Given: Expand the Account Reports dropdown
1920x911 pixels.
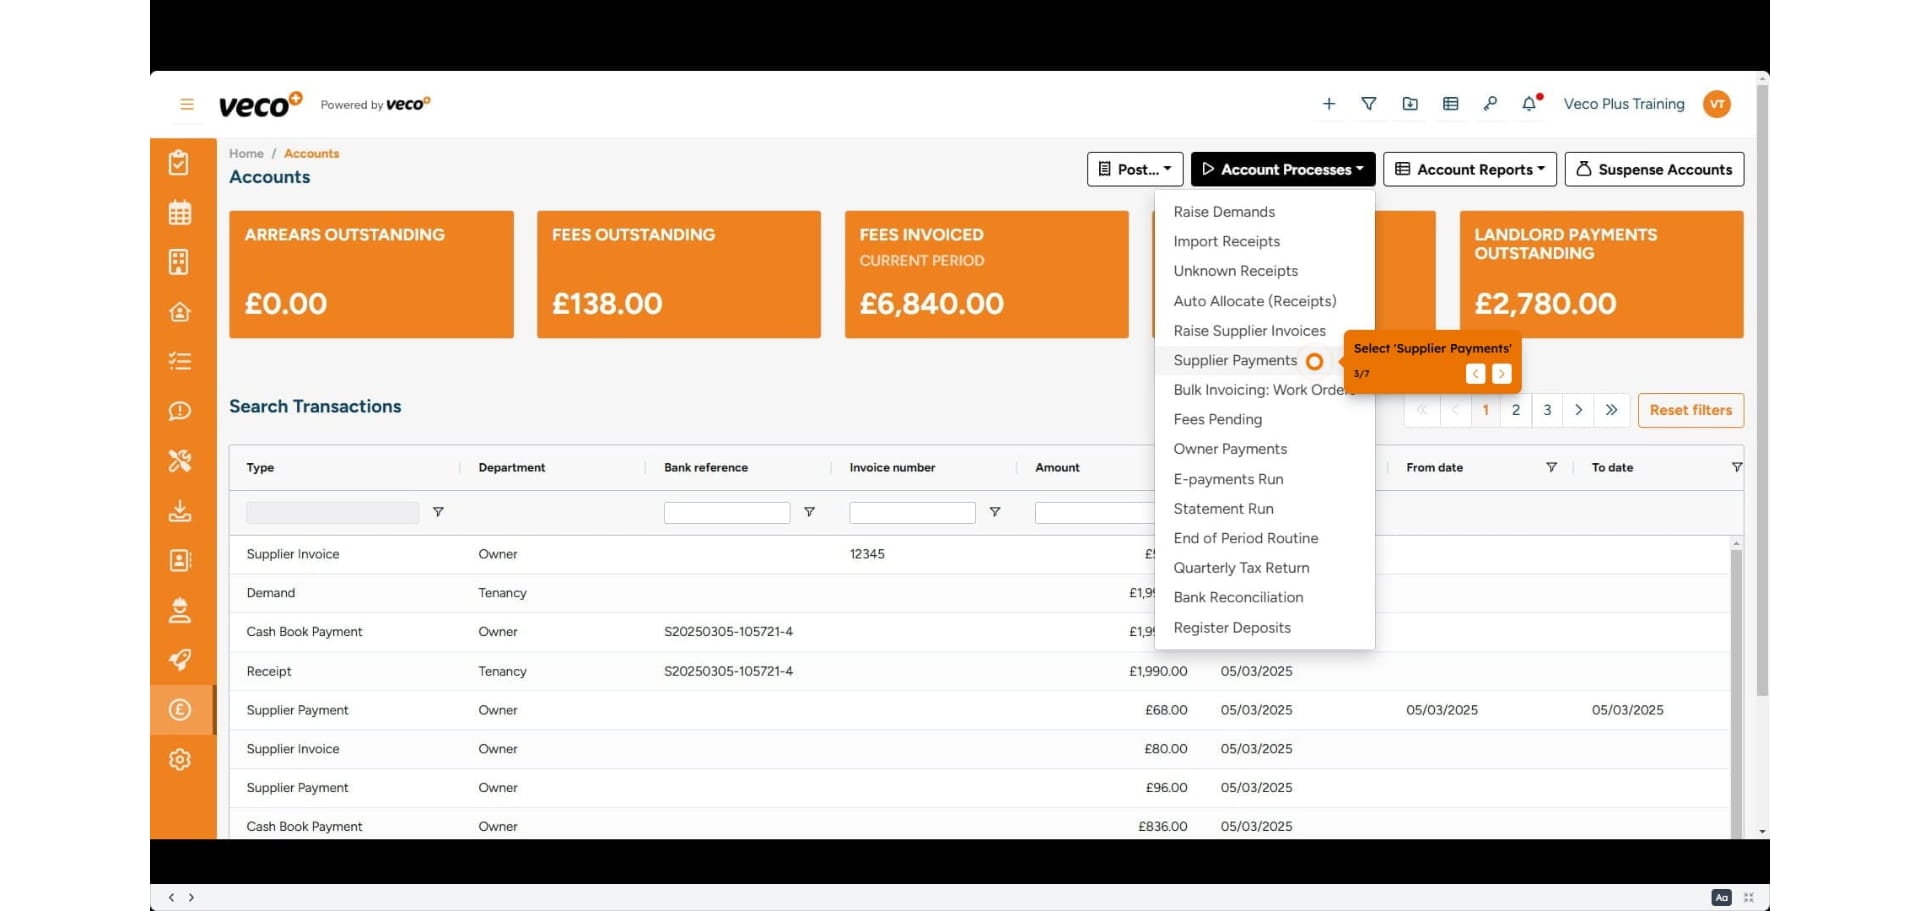Looking at the screenshot, I should tap(1470, 169).
